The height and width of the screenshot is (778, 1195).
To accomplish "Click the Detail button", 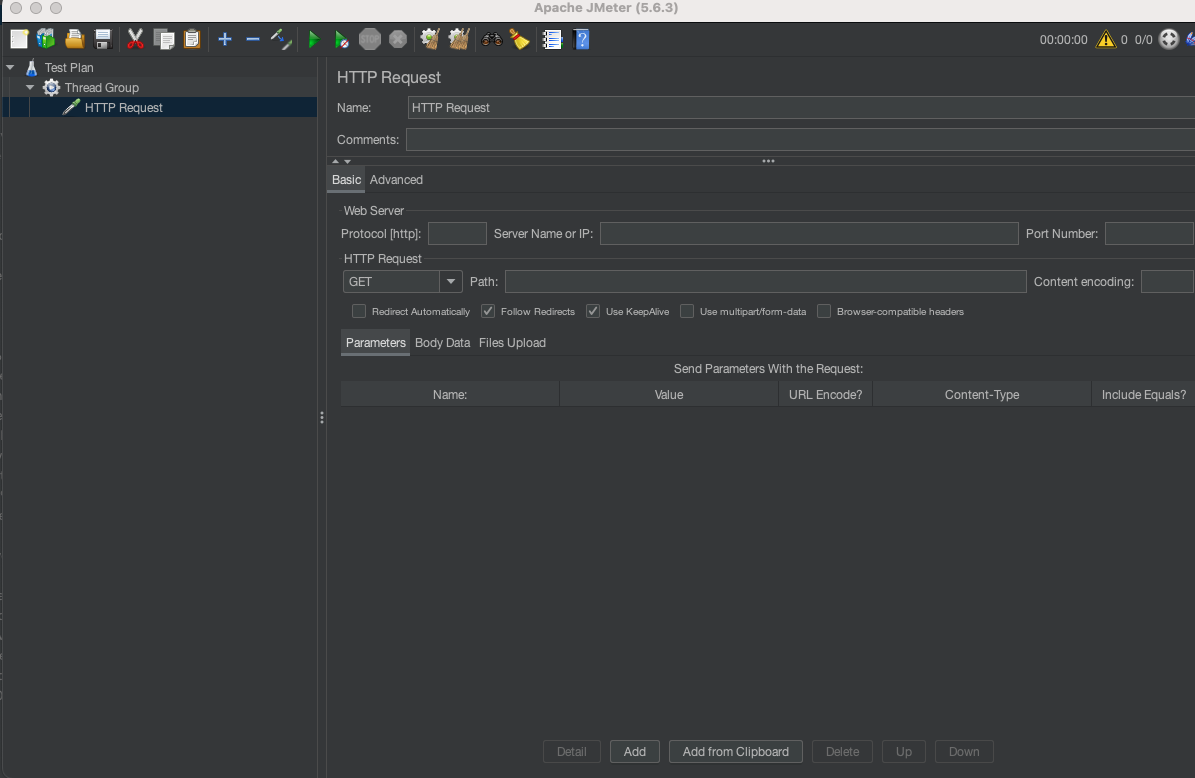I will 572,751.
